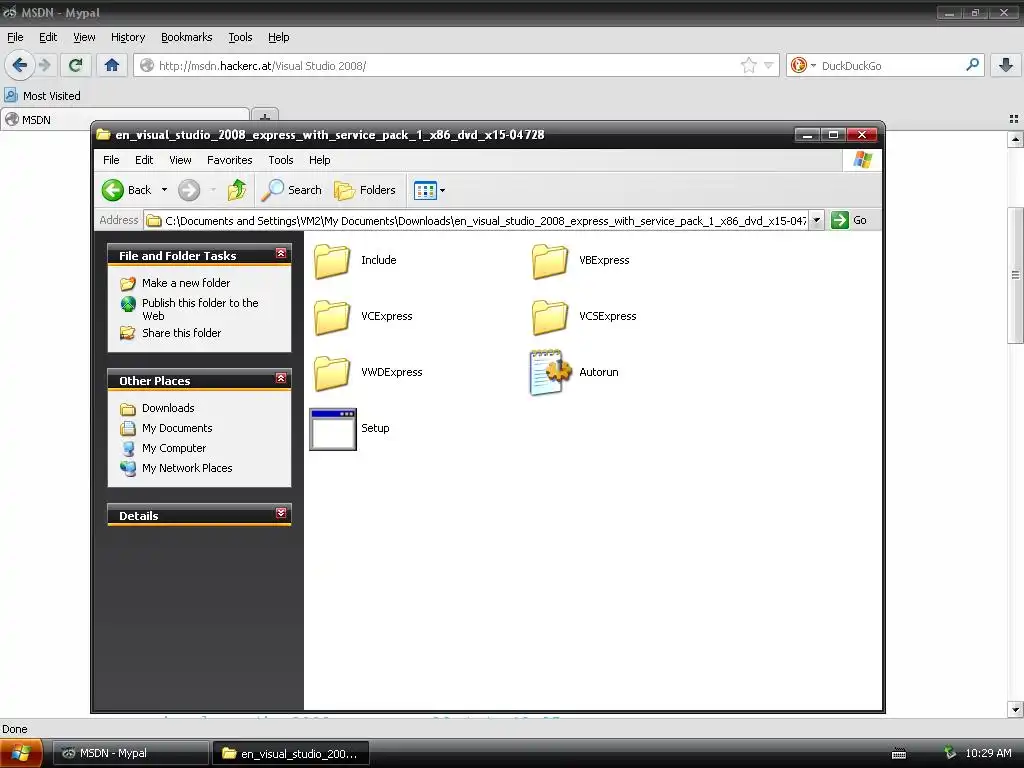Open Mypal Tools menu
Screen dimensions: 1024x768
click(240, 37)
